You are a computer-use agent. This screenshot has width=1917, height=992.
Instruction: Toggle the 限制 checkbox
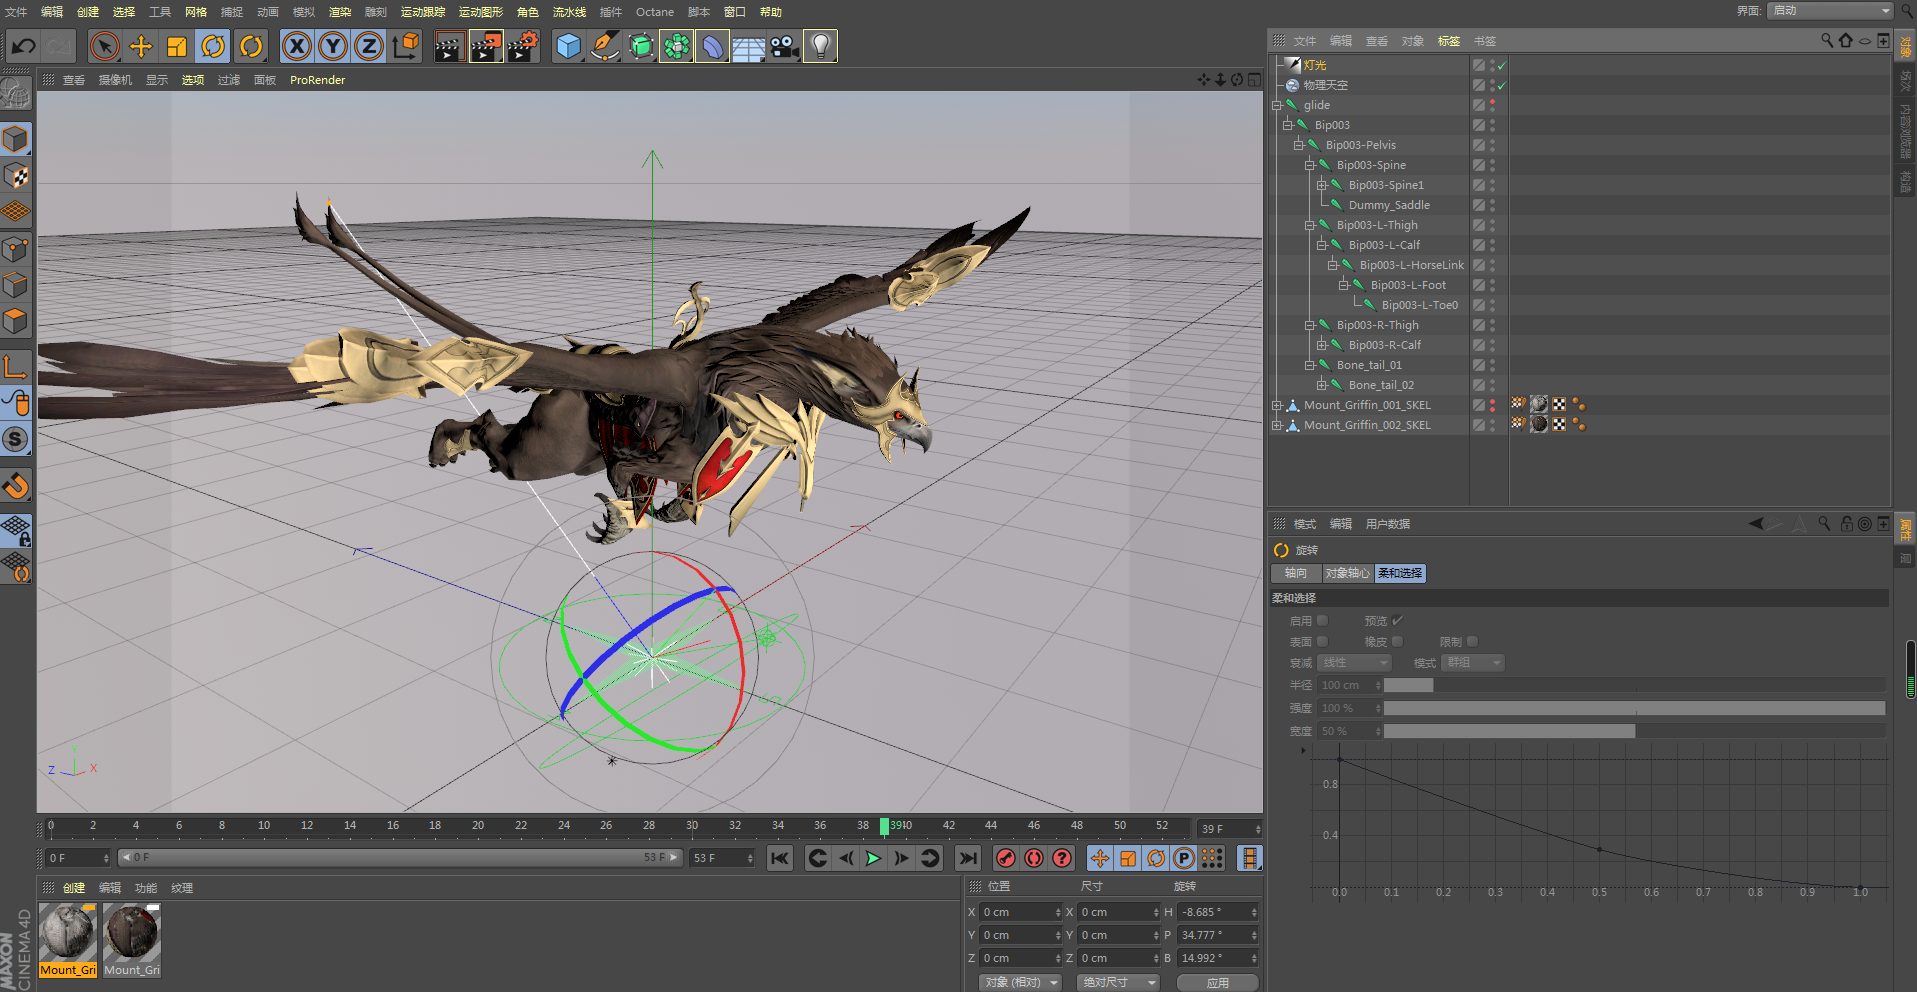1472,642
